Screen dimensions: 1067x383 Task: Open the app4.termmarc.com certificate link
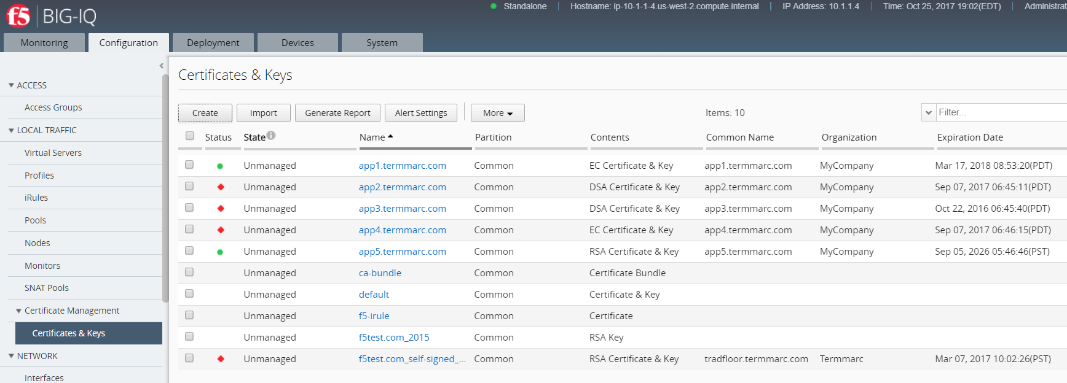pyautogui.click(x=402, y=230)
